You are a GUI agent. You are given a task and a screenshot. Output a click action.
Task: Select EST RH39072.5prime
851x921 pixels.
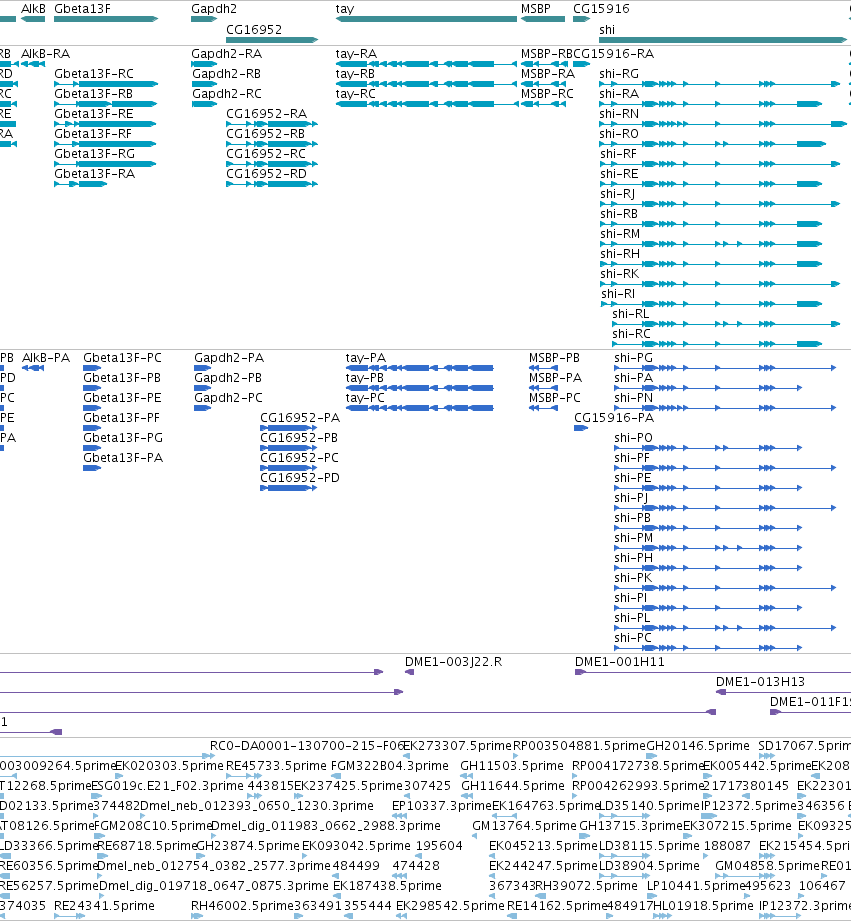[586, 886]
